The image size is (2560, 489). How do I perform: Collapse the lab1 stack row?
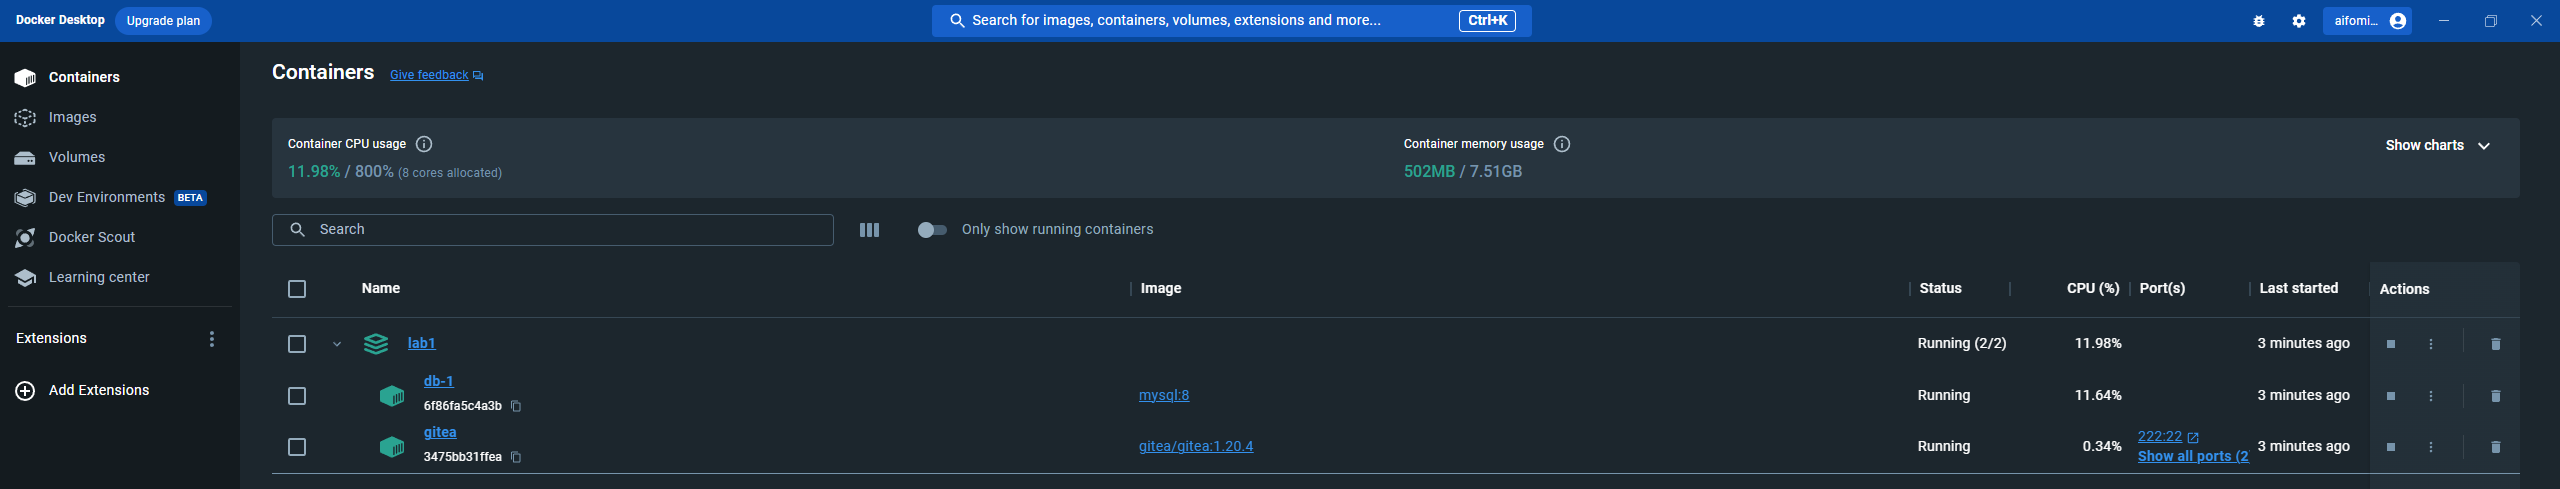click(337, 344)
